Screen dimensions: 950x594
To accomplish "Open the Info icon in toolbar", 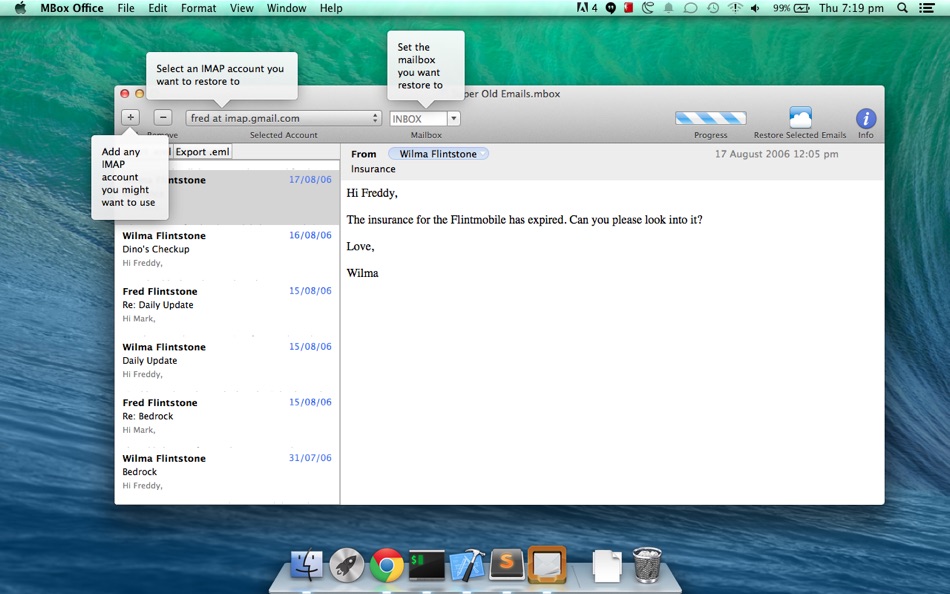I will click(866, 118).
